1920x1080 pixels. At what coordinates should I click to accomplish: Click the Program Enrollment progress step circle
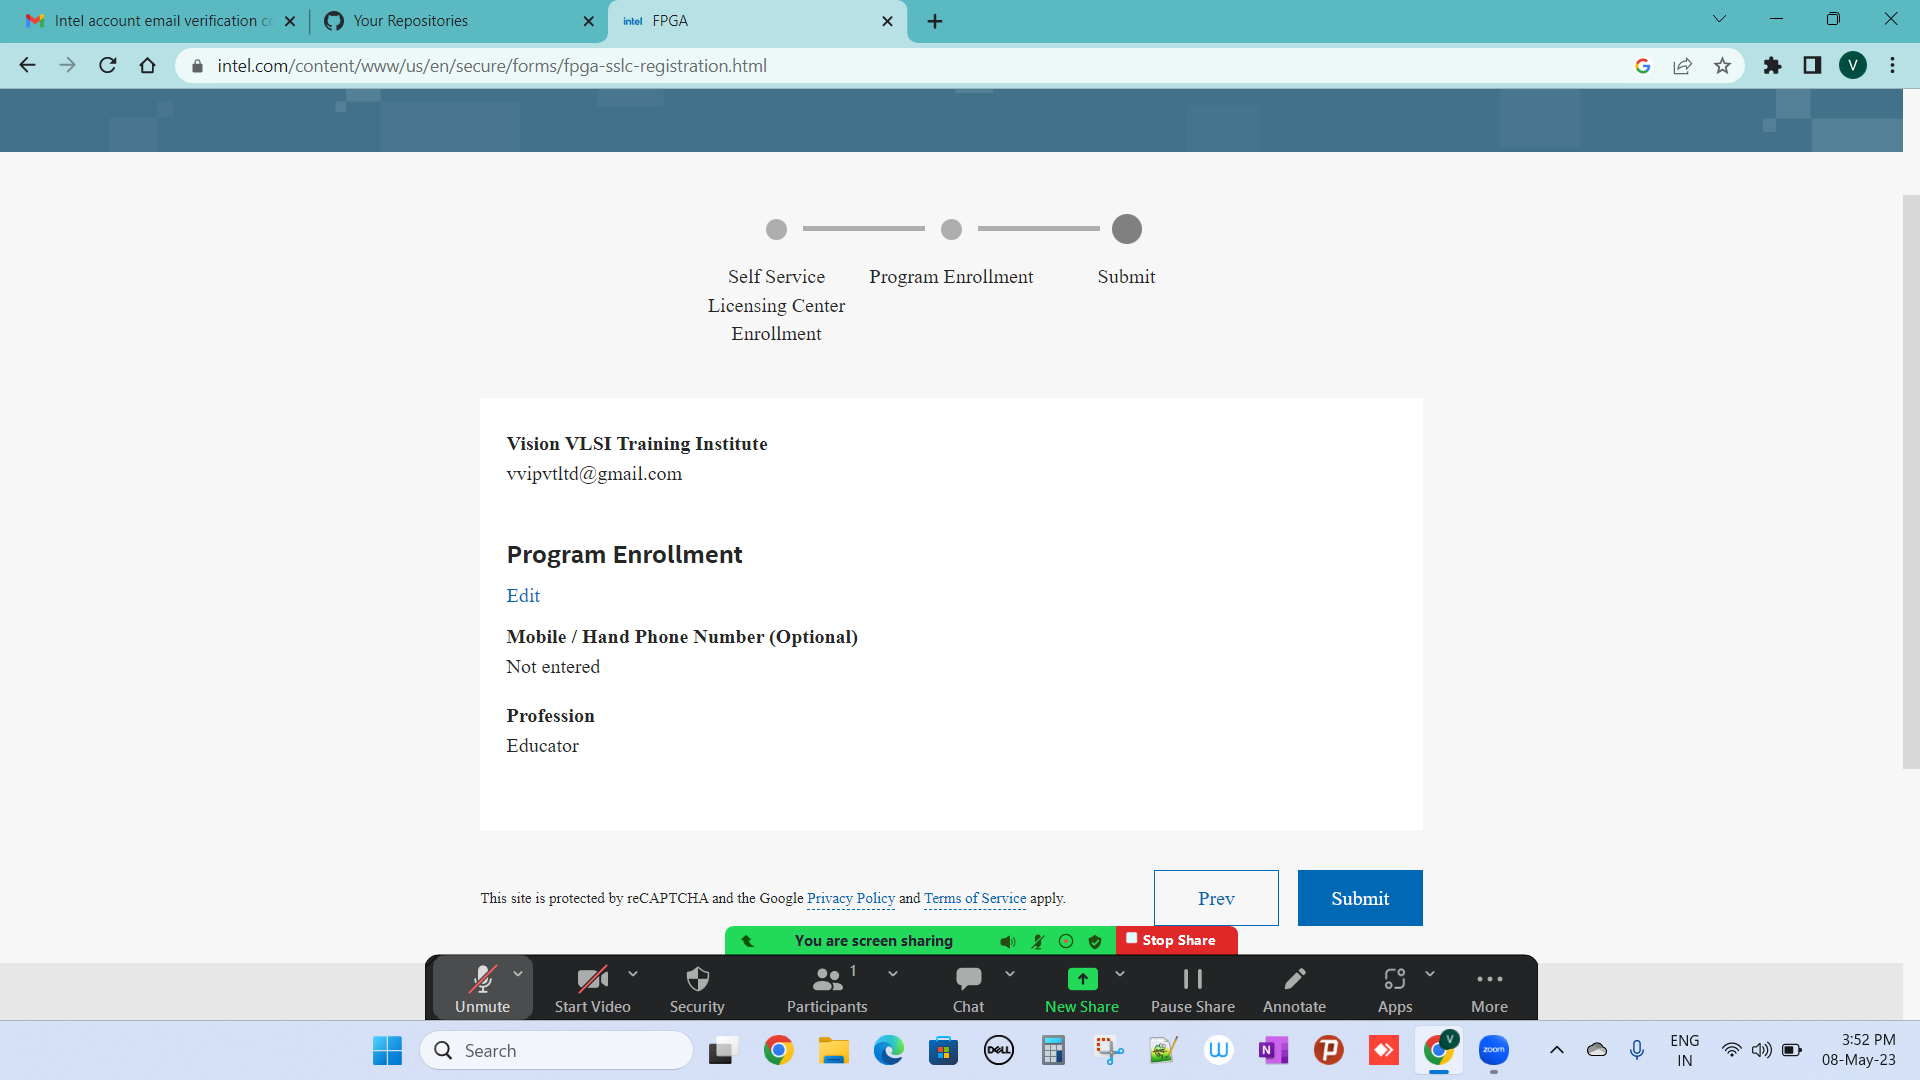tap(951, 229)
